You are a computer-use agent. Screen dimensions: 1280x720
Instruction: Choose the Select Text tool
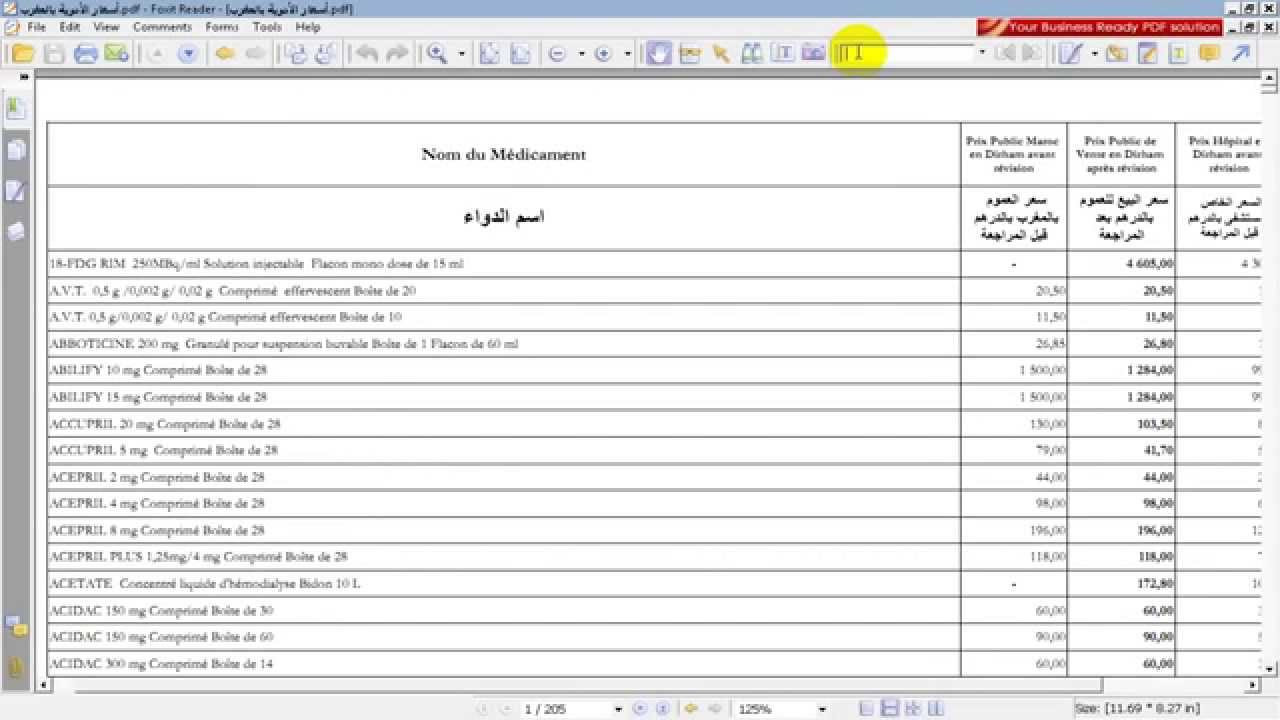(783, 54)
